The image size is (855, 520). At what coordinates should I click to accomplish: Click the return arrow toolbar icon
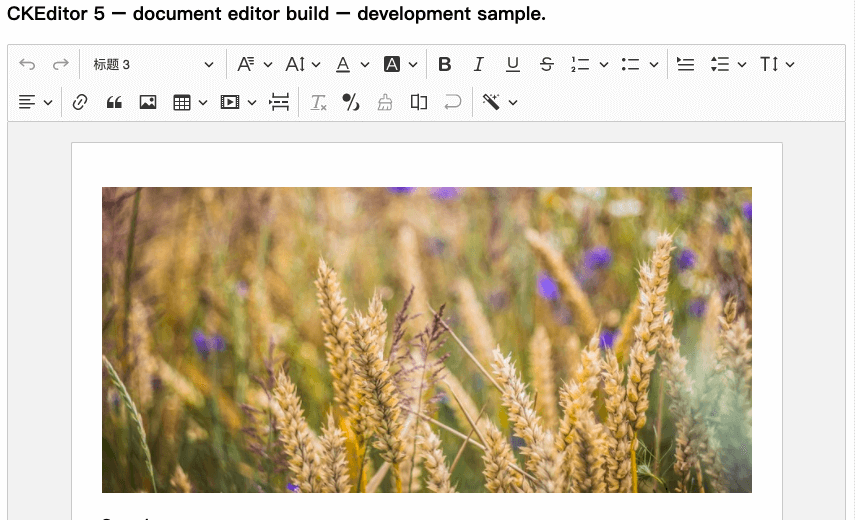pyautogui.click(x=452, y=102)
